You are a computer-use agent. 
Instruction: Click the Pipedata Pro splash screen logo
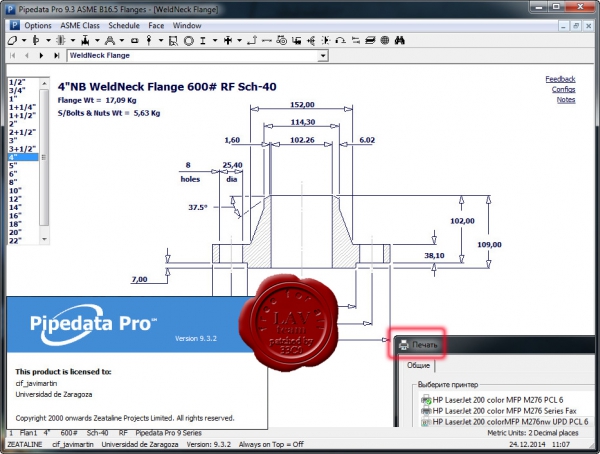[x=93, y=324]
